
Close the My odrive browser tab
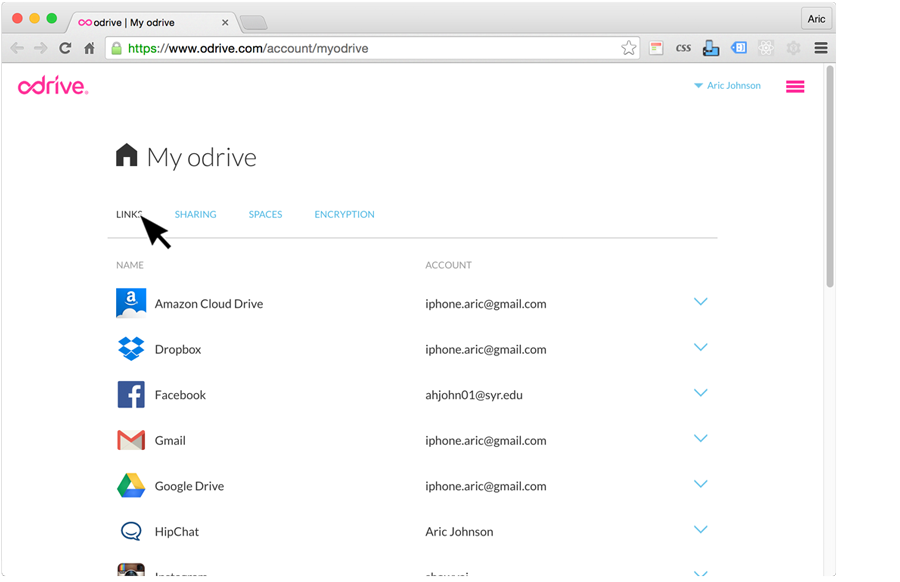(225, 22)
